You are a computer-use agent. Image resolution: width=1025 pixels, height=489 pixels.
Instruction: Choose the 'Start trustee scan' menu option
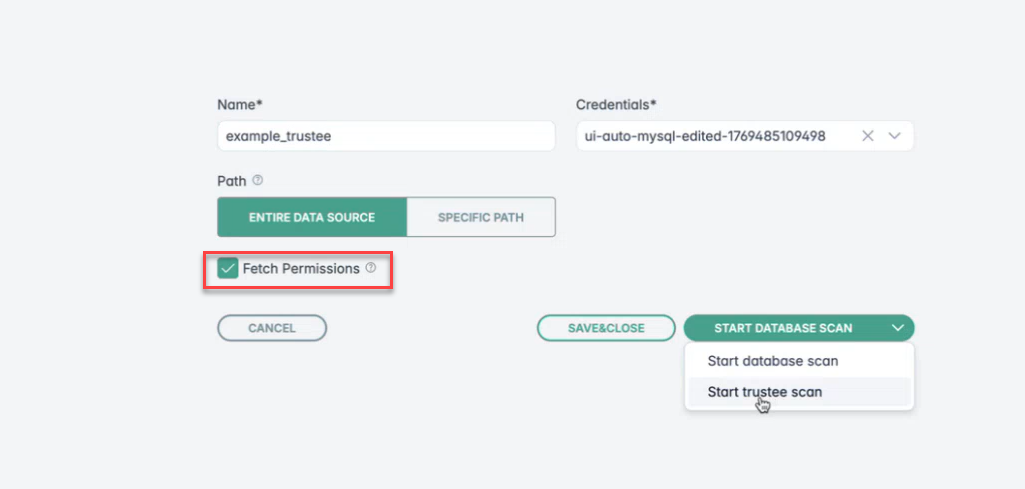point(765,392)
